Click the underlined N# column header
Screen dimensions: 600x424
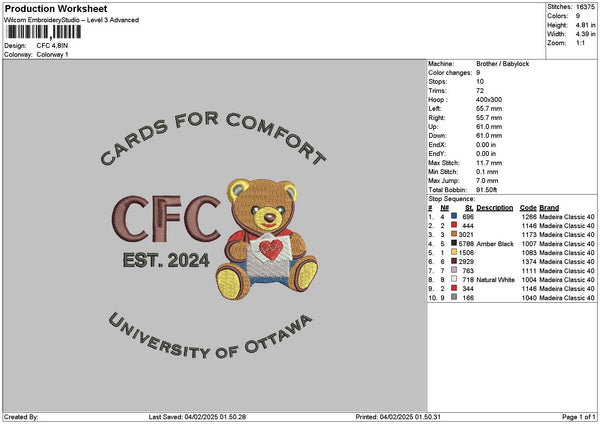444,208
